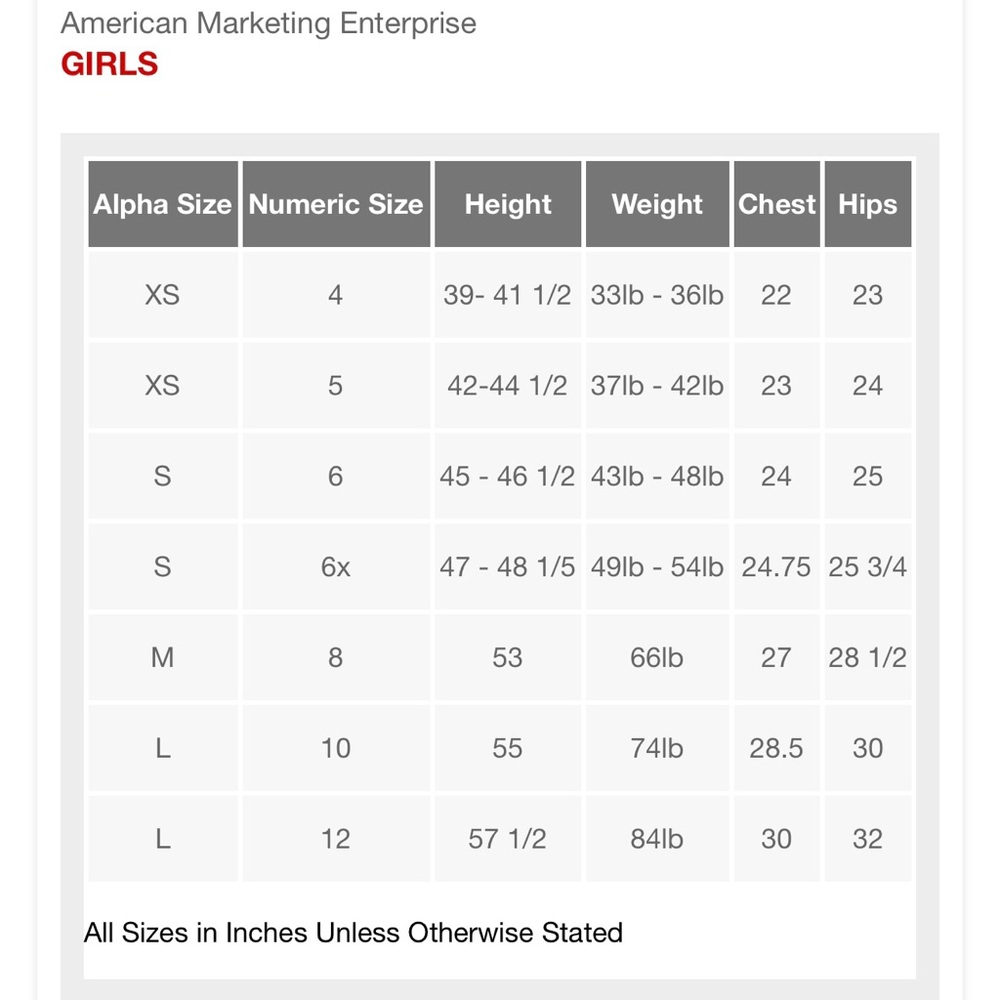Click the 39- 41 1/2 height cell
This screenshot has height=1000, width=1000.
coord(508,295)
